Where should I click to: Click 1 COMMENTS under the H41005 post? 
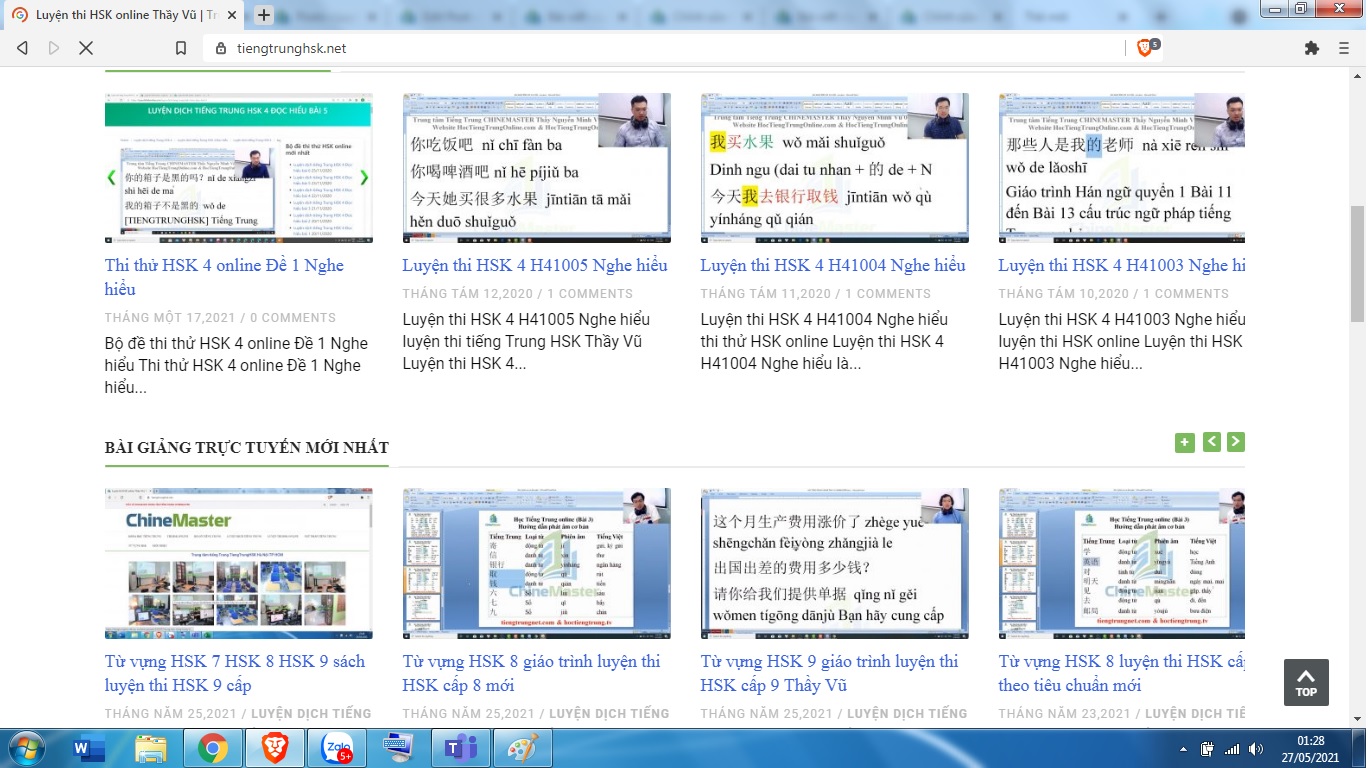(590, 293)
